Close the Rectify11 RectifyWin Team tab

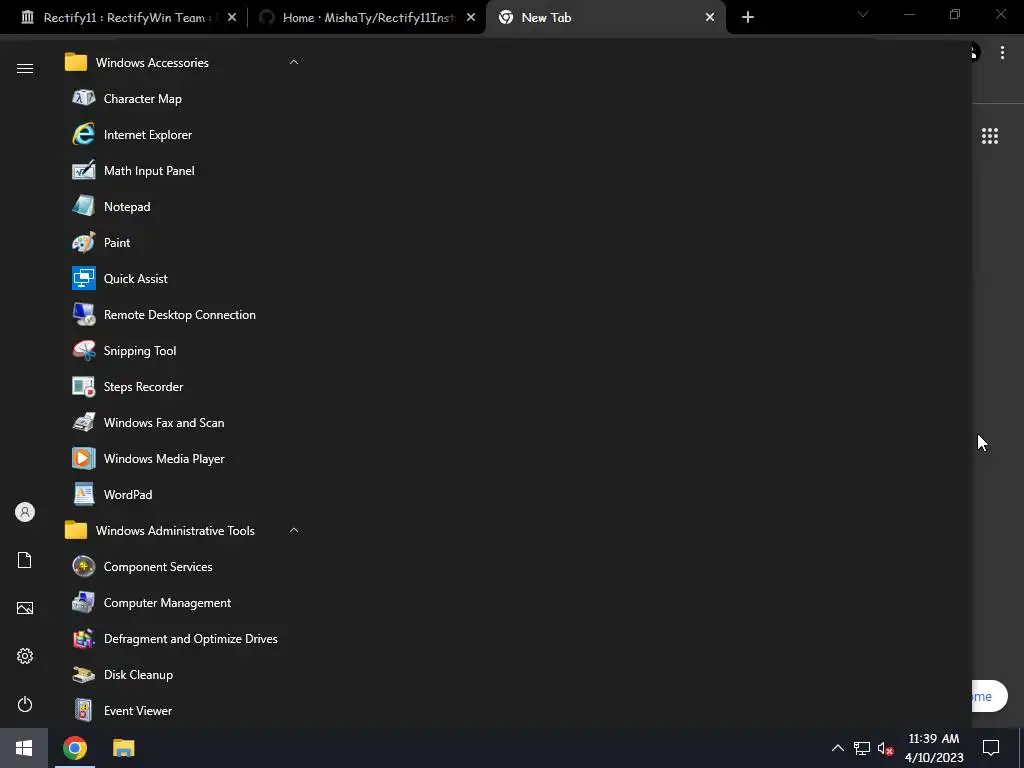click(x=232, y=18)
